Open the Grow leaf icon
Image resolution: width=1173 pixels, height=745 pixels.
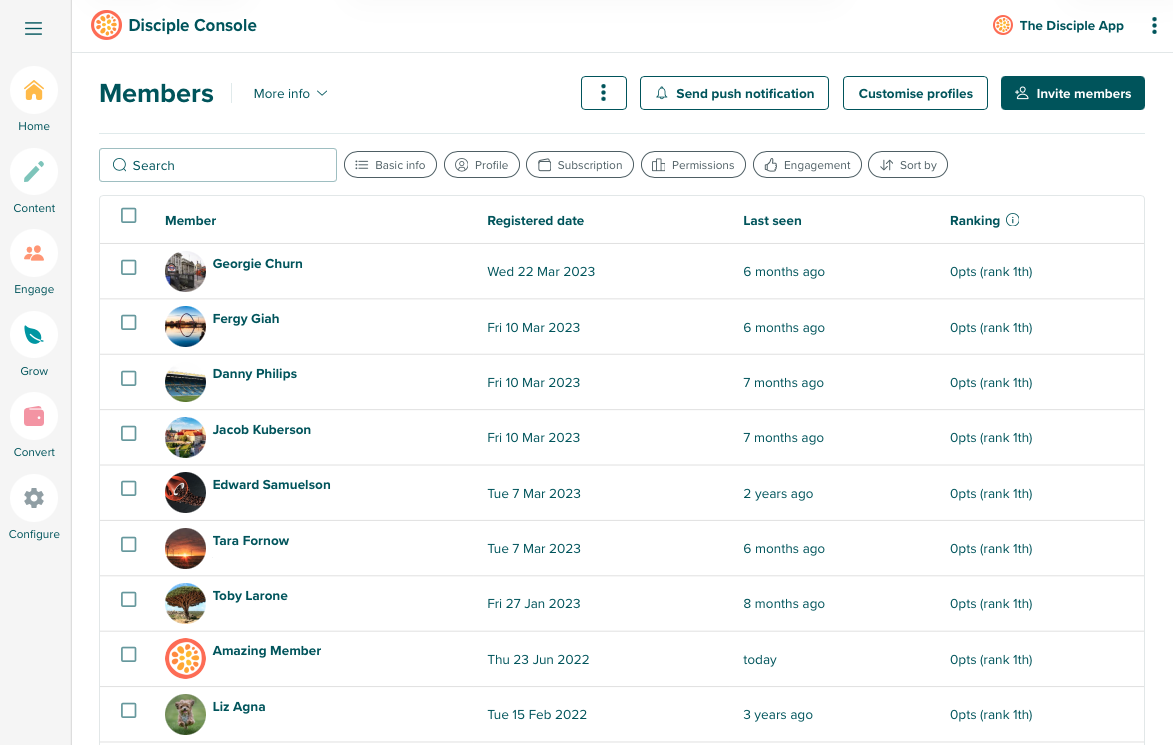[34, 335]
